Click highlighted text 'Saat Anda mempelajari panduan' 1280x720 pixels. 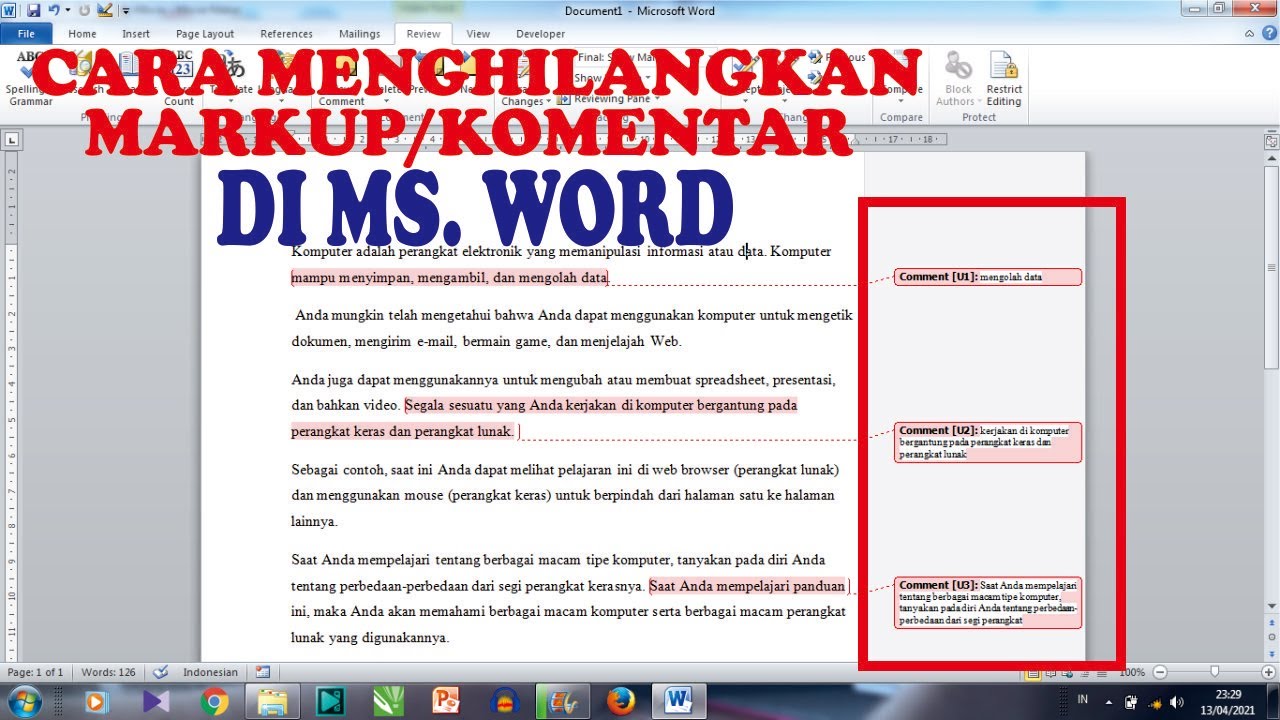point(748,586)
